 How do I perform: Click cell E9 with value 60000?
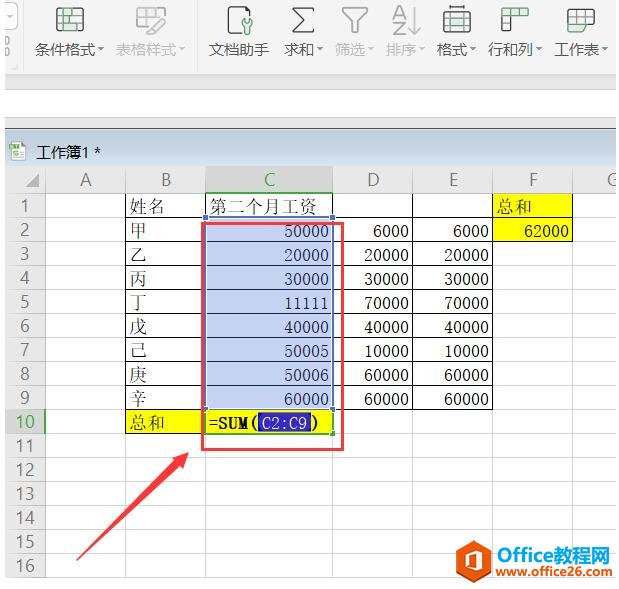453,398
